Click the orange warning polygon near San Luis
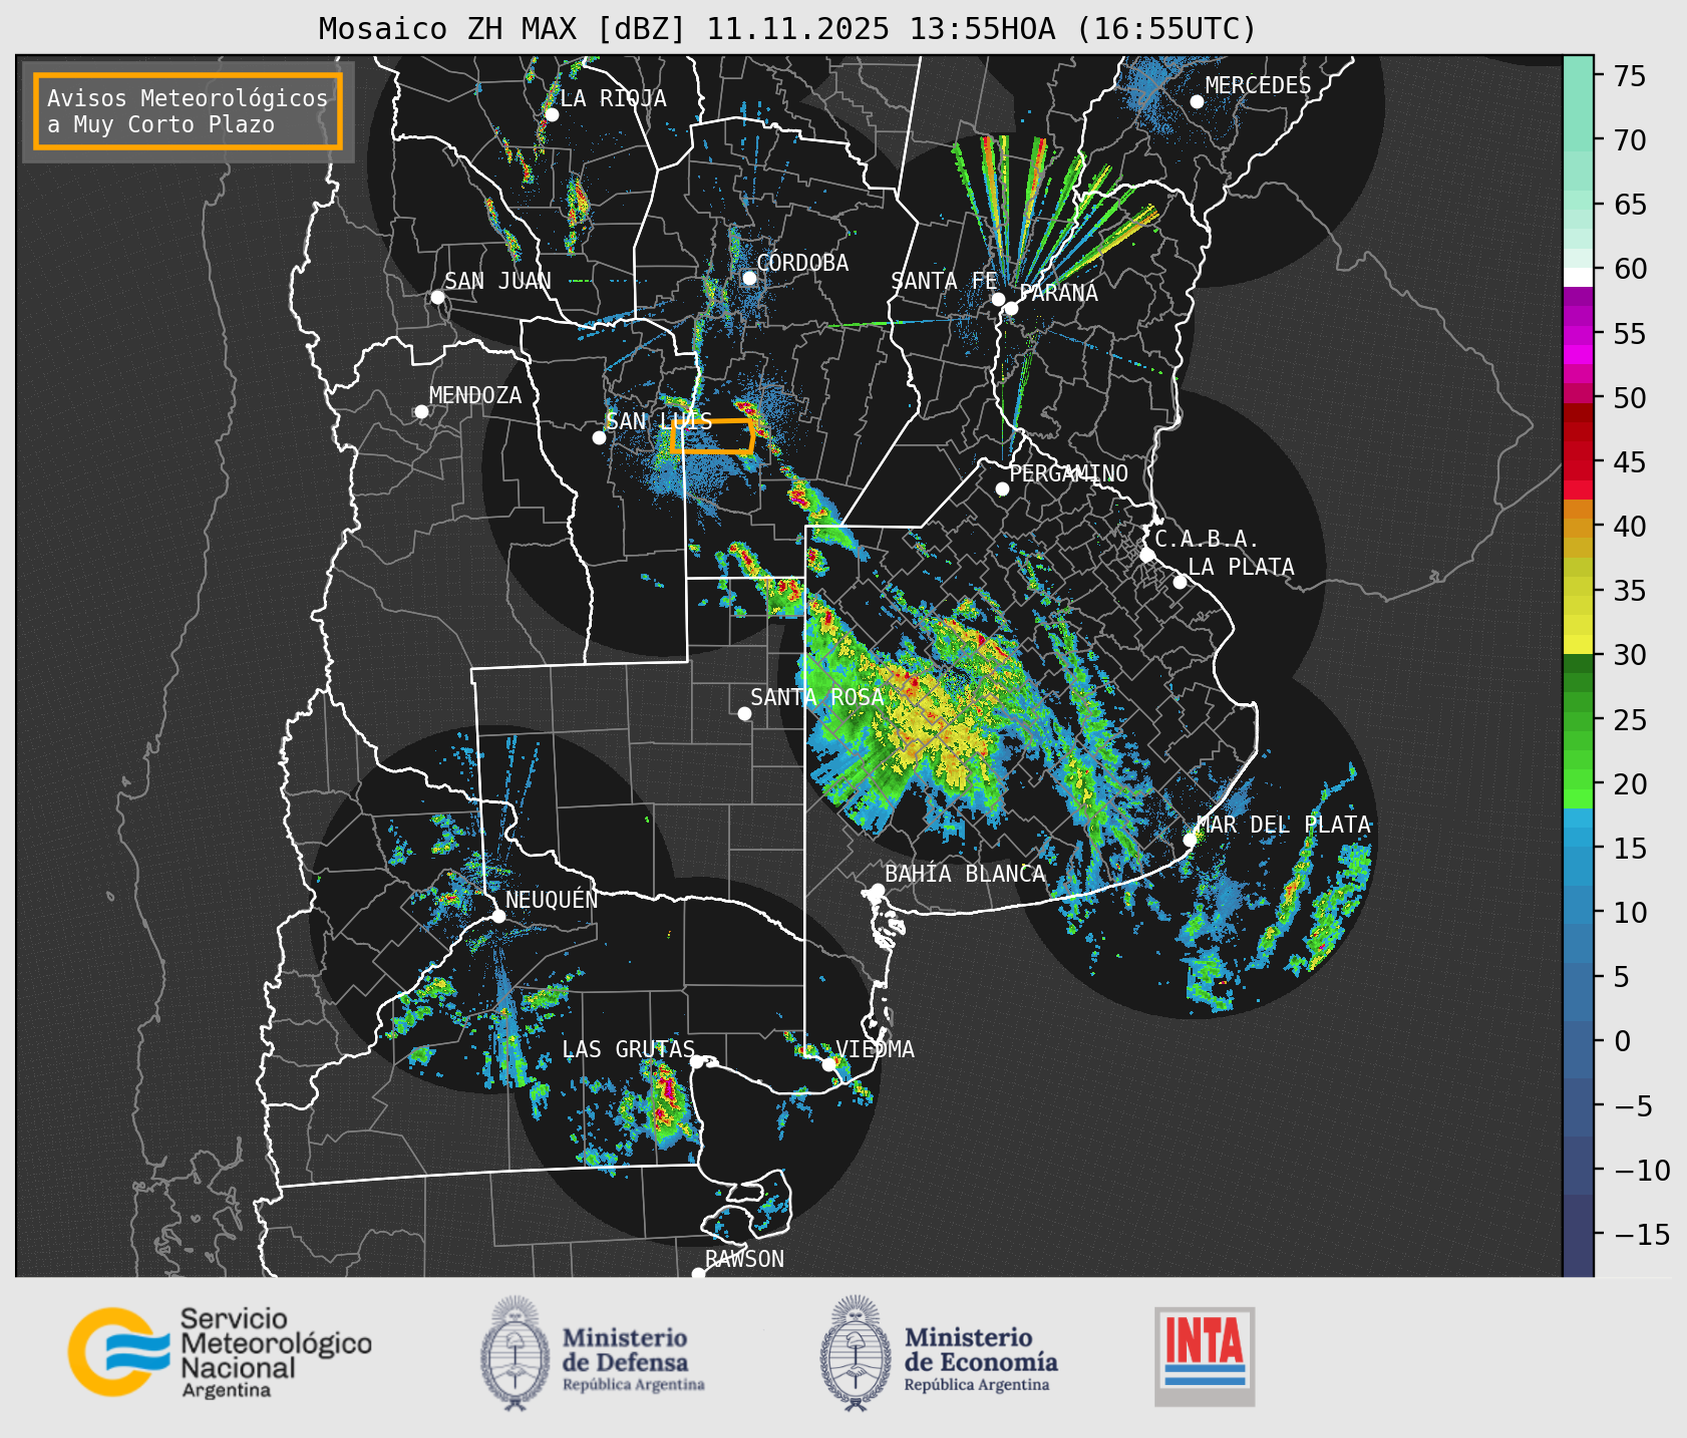The width and height of the screenshot is (1687, 1438). click(712, 437)
